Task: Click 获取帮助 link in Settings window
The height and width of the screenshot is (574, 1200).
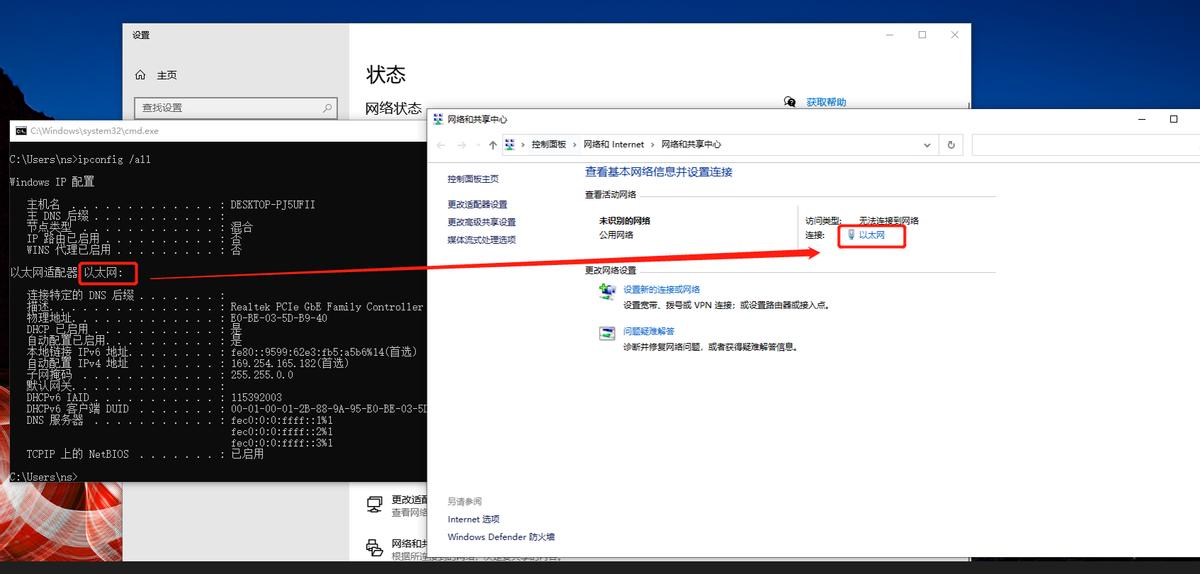Action: point(826,102)
